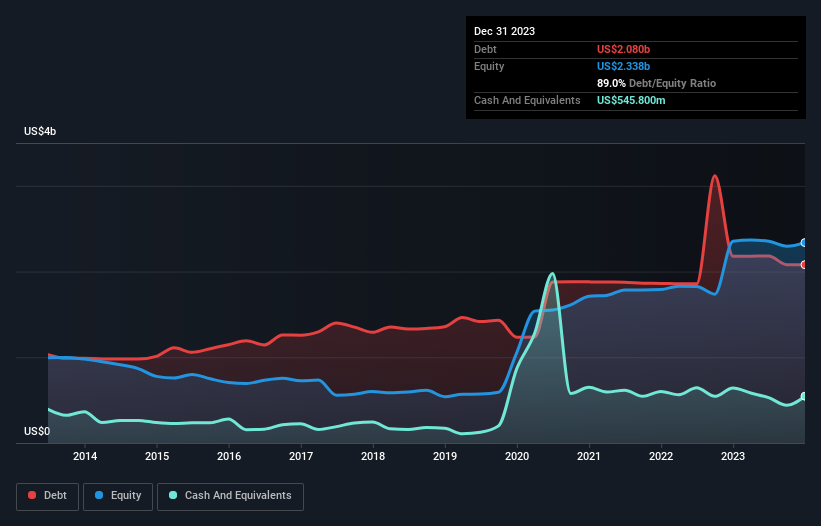Click the 2016 x-axis label
821x526 pixels.
(x=229, y=456)
